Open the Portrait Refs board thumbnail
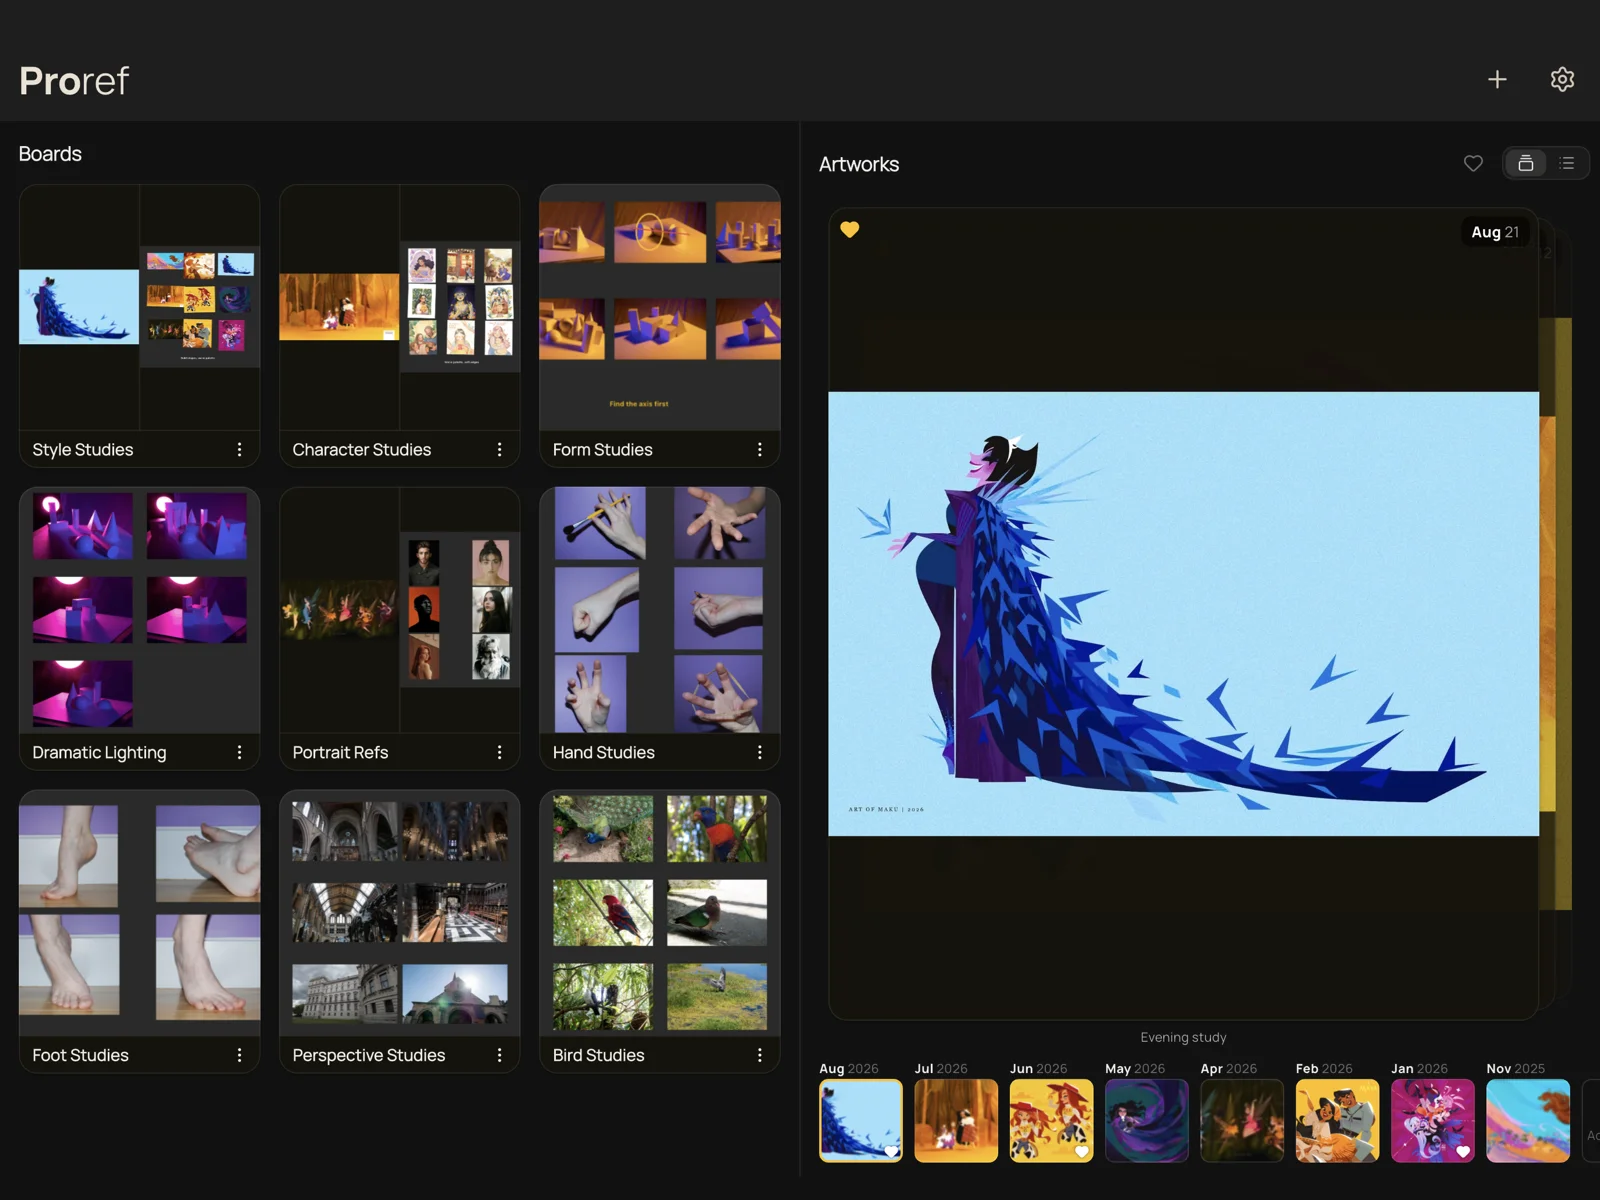This screenshot has width=1600, height=1200. coord(399,610)
